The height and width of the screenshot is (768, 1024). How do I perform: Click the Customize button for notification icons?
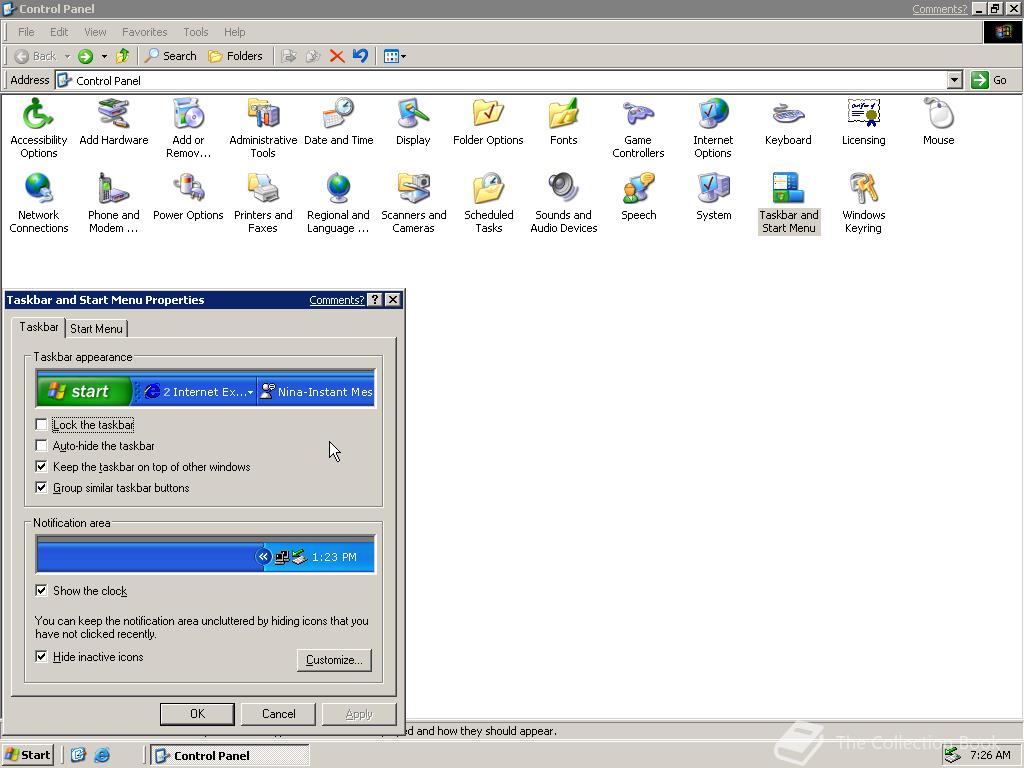pyautogui.click(x=333, y=660)
